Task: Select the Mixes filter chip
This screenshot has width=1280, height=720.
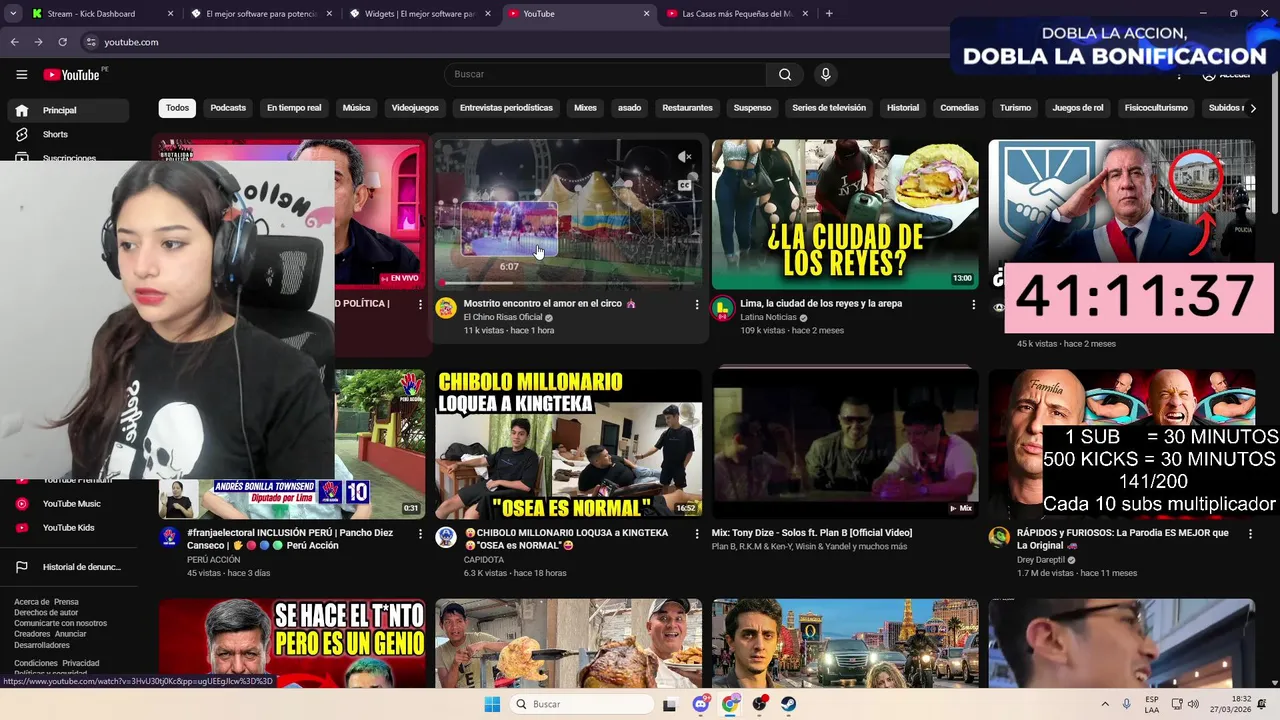Action: 585,108
